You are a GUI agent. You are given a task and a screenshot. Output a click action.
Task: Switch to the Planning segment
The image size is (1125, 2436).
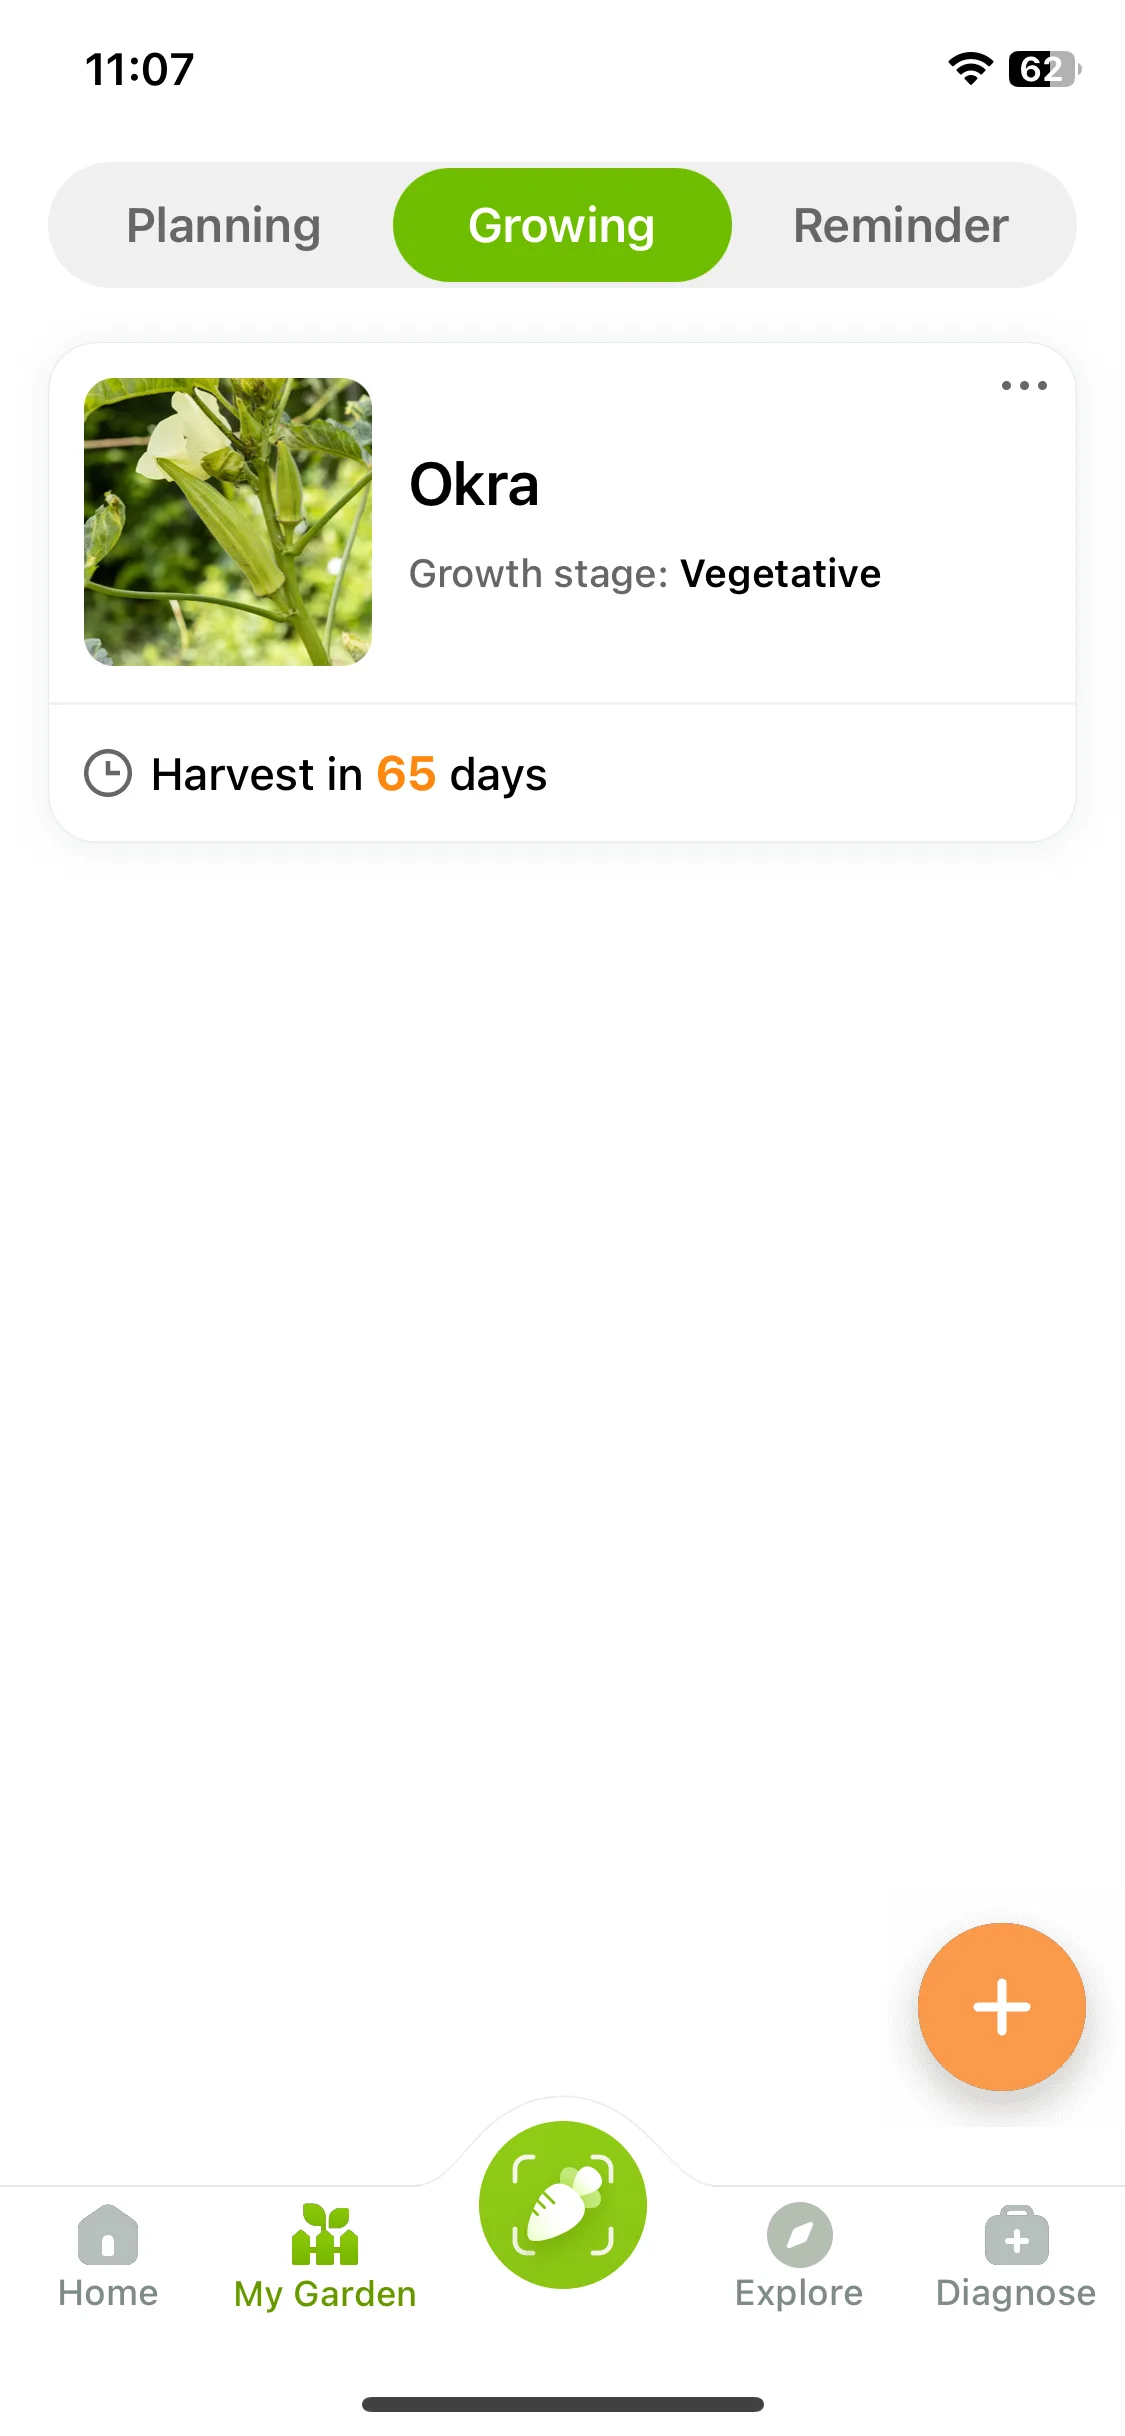coord(223,225)
